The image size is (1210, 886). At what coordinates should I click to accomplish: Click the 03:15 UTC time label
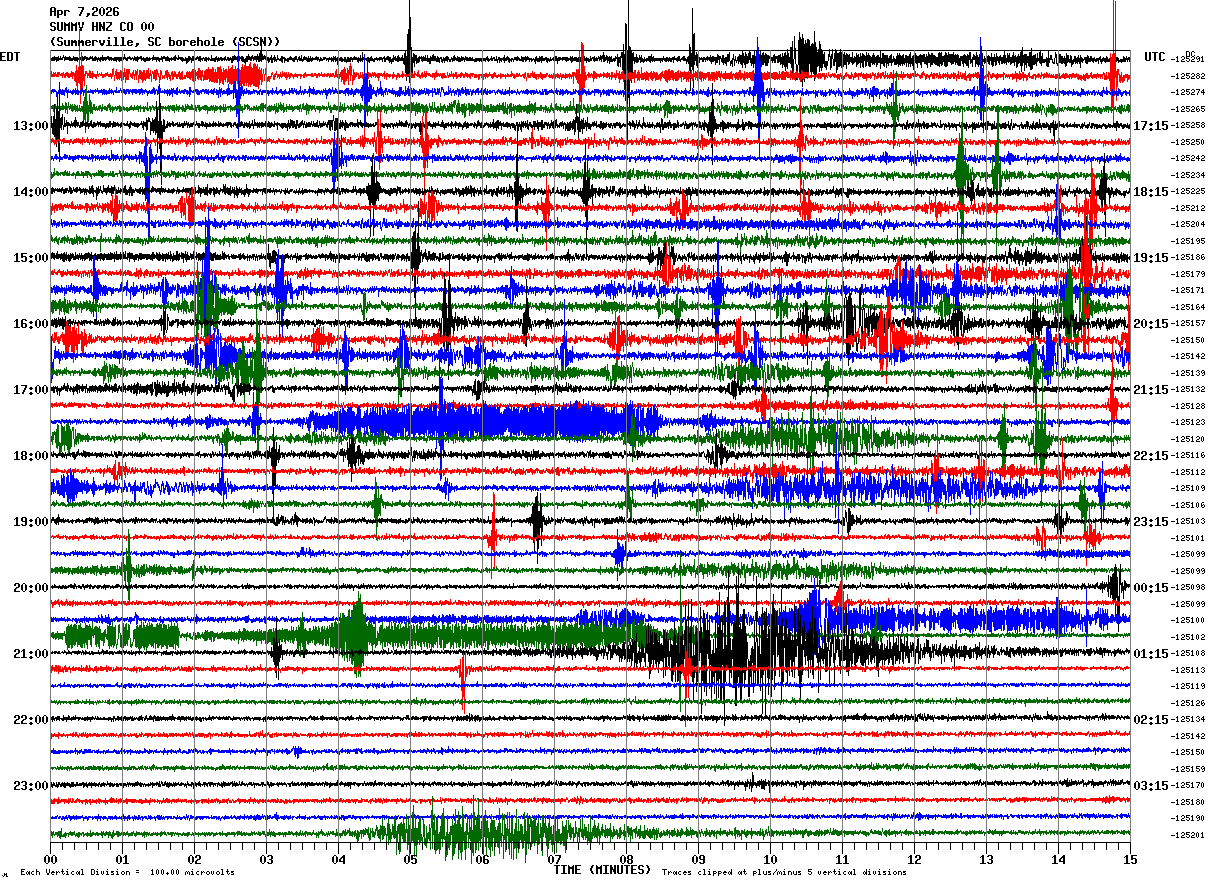pyautogui.click(x=1150, y=786)
